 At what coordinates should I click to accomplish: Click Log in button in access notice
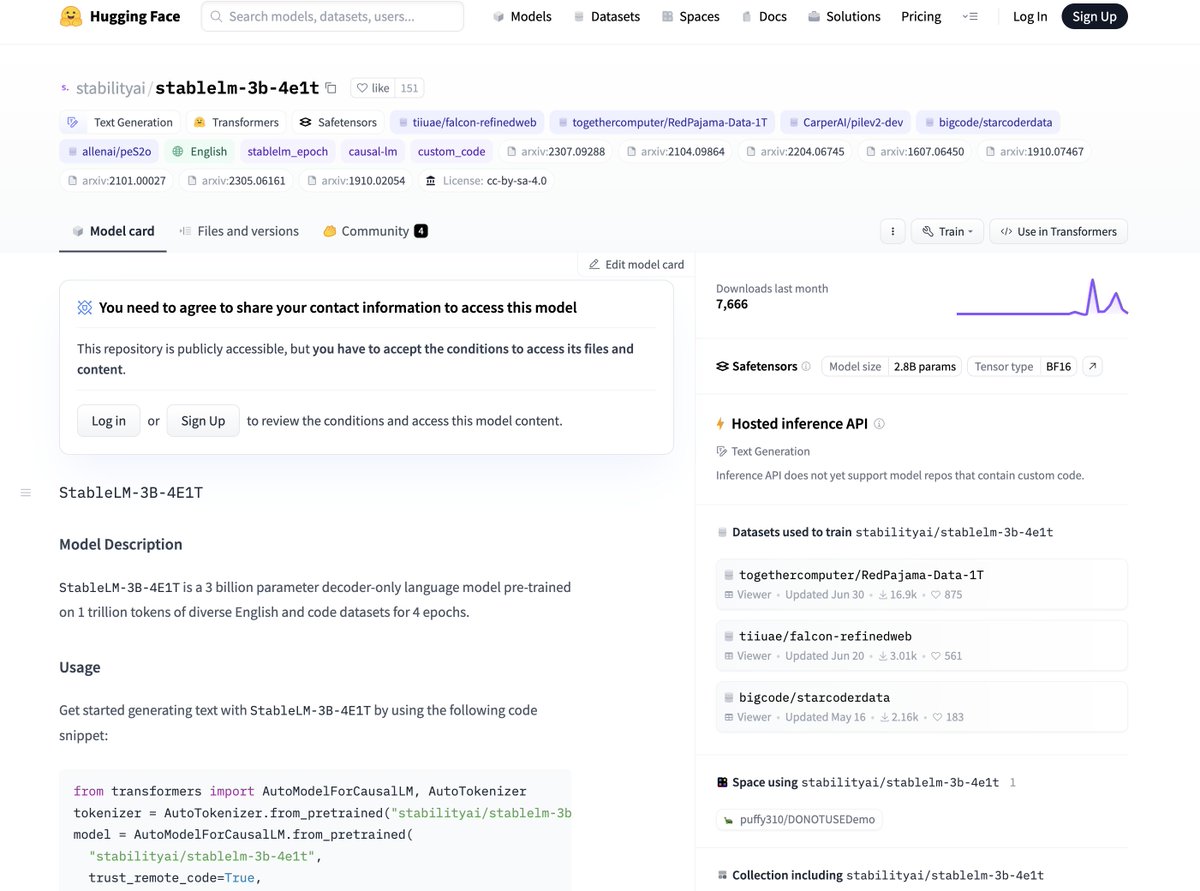(x=108, y=421)
